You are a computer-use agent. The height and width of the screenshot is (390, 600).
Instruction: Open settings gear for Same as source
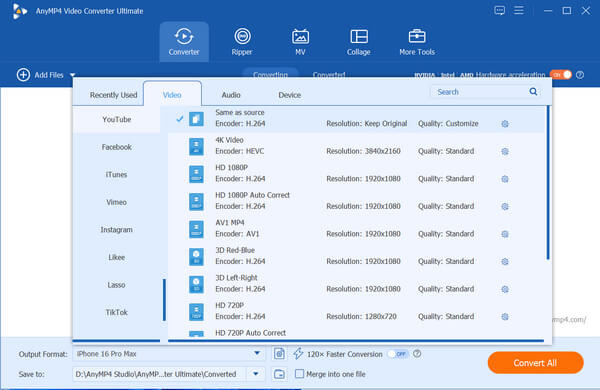coord(505,124)
